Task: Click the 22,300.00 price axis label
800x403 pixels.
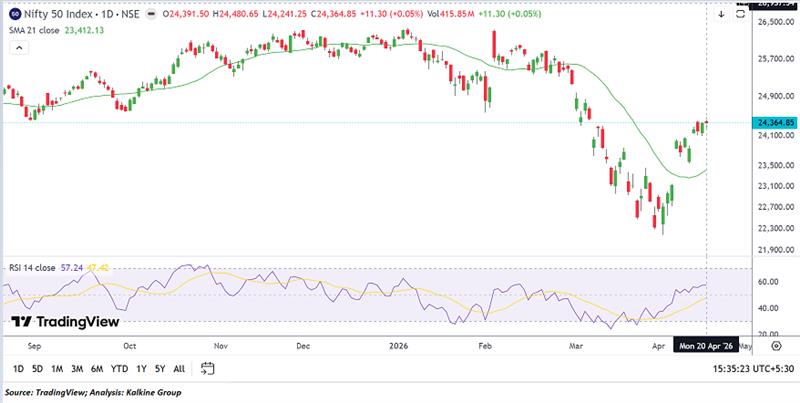Action: coord(775,228)
